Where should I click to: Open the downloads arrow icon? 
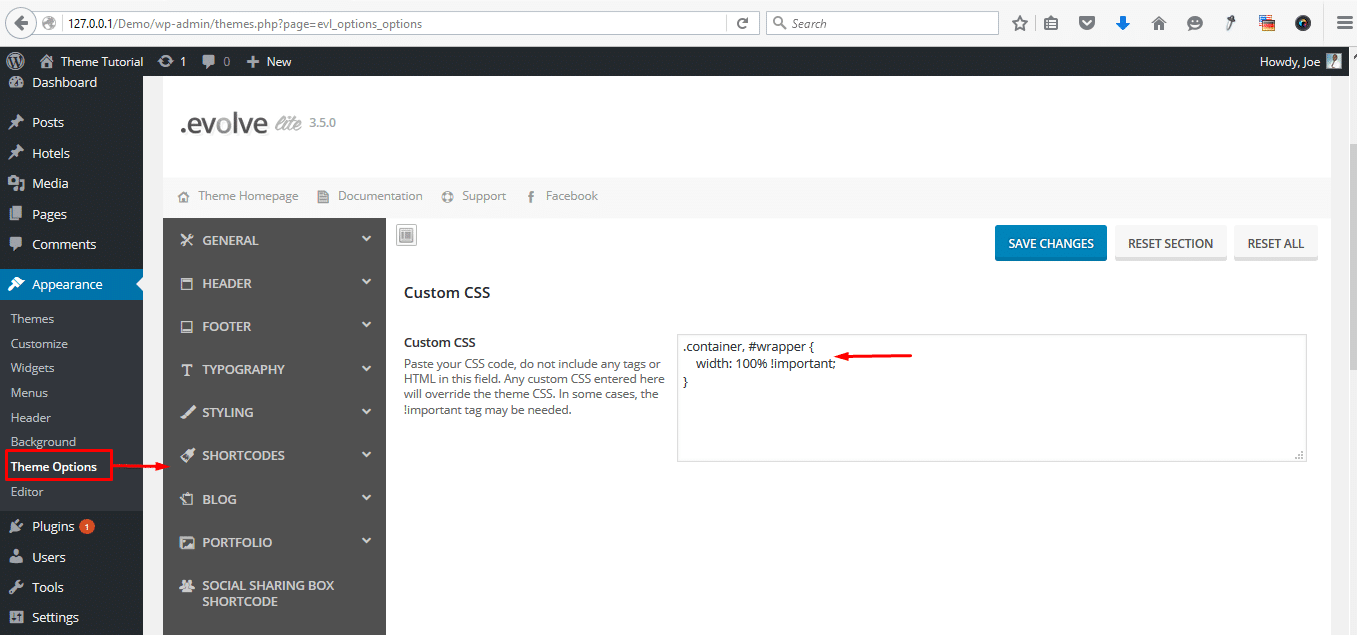(1123, 23)
